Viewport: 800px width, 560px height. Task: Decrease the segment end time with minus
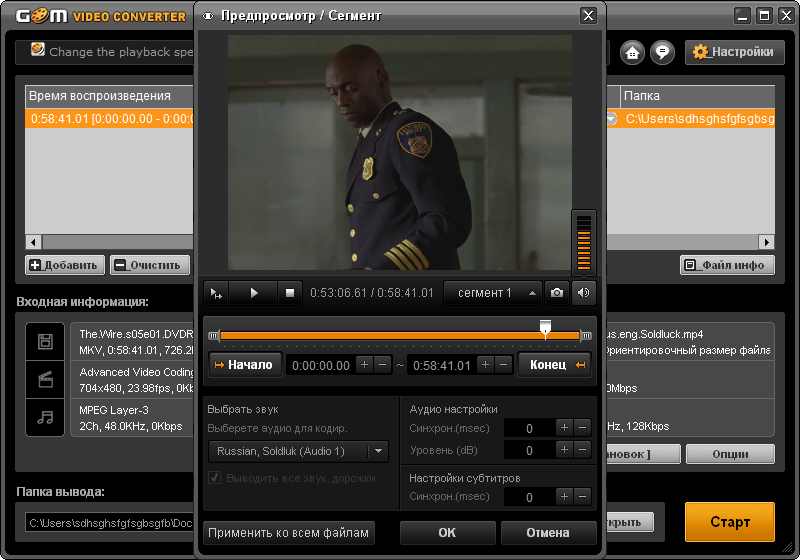coord(504,365)
